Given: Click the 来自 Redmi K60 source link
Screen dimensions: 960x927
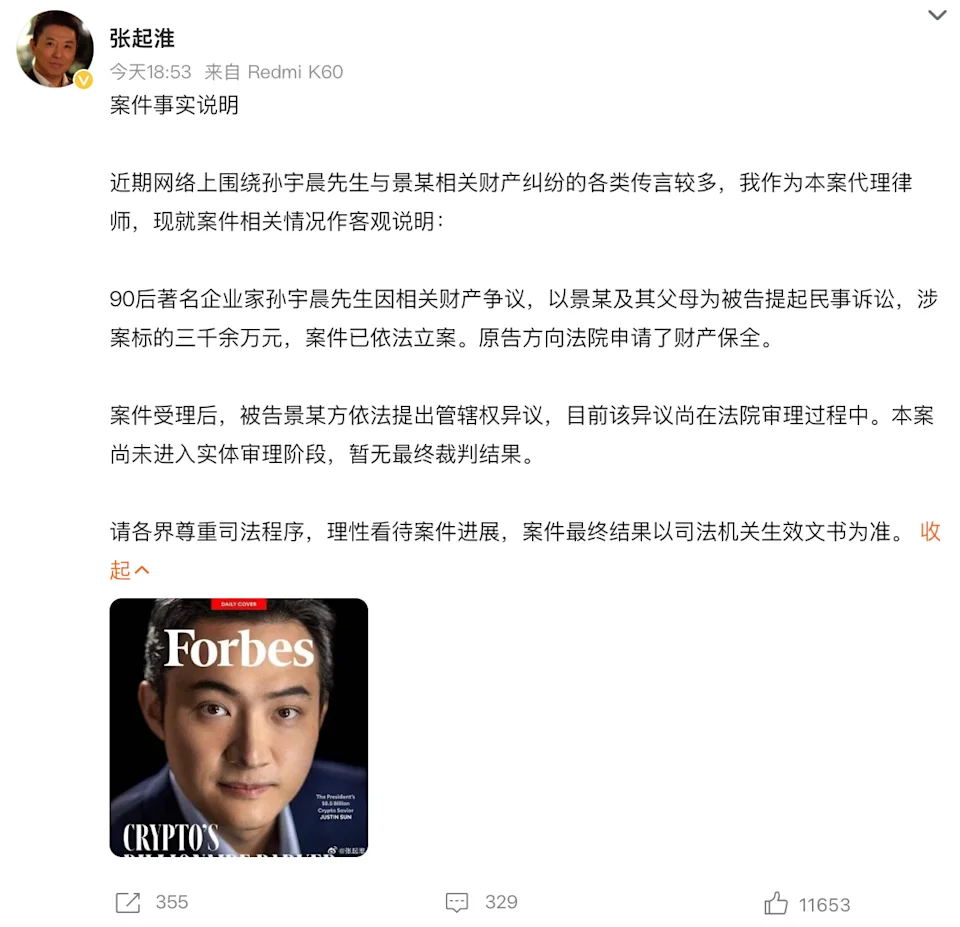Looking at the screenshot, I should click(x=274, y=72).
